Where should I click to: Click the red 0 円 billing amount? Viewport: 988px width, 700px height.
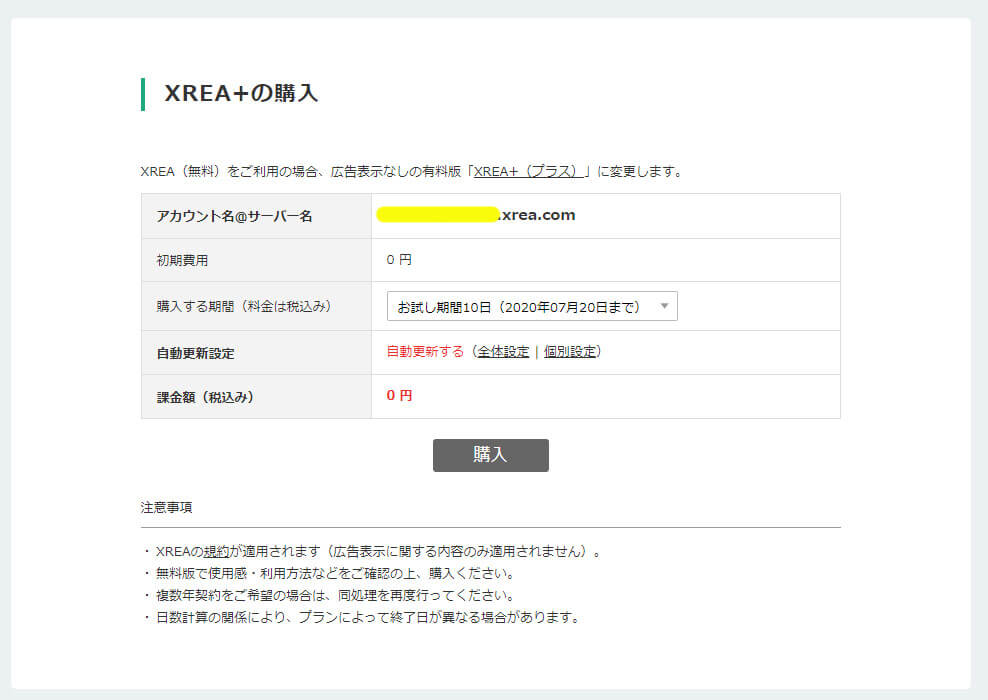click(x=399, y=396)
